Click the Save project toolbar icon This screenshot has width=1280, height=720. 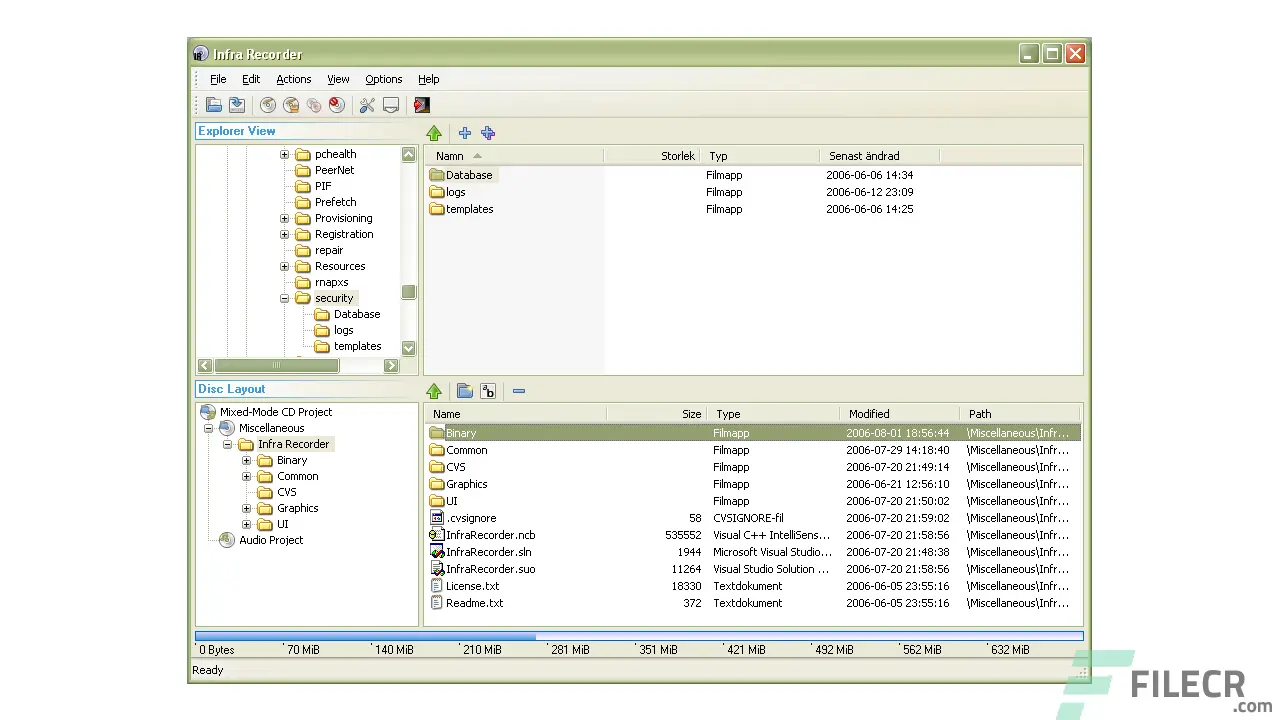(x=237, y=105)
